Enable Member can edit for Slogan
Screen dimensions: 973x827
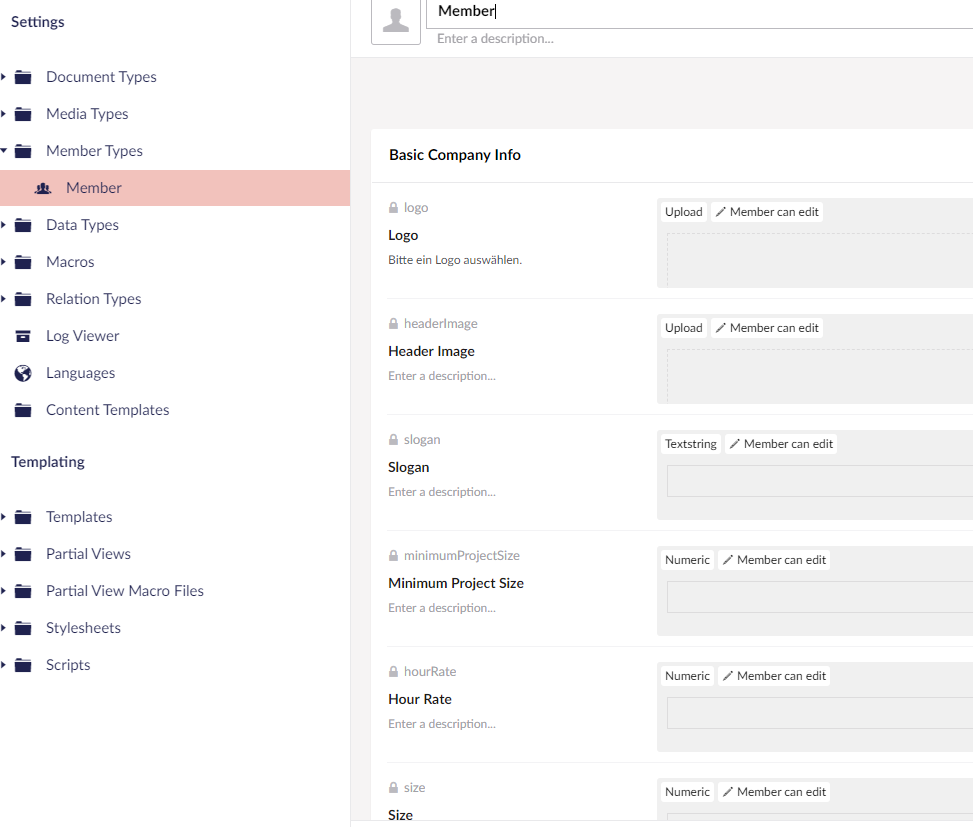pyautogui.click(x=780, y=443)
